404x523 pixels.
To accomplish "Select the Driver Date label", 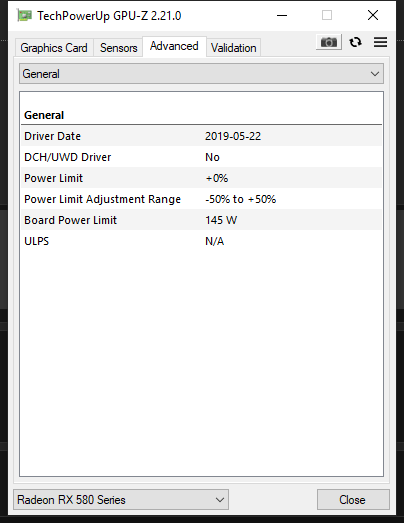I will [x=52, y=136].
